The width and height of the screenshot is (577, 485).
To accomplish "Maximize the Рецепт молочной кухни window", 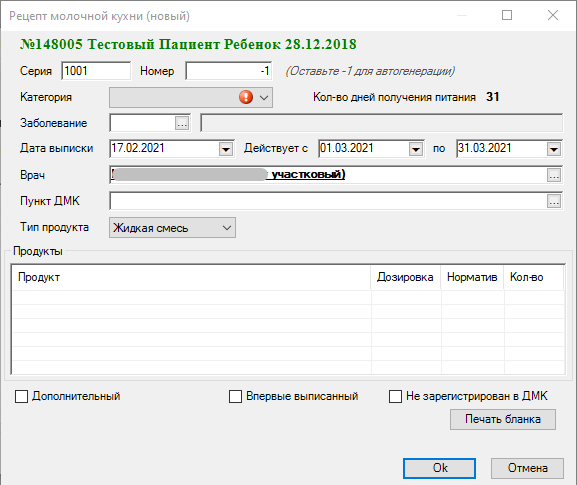I will [x=507, y=15].
